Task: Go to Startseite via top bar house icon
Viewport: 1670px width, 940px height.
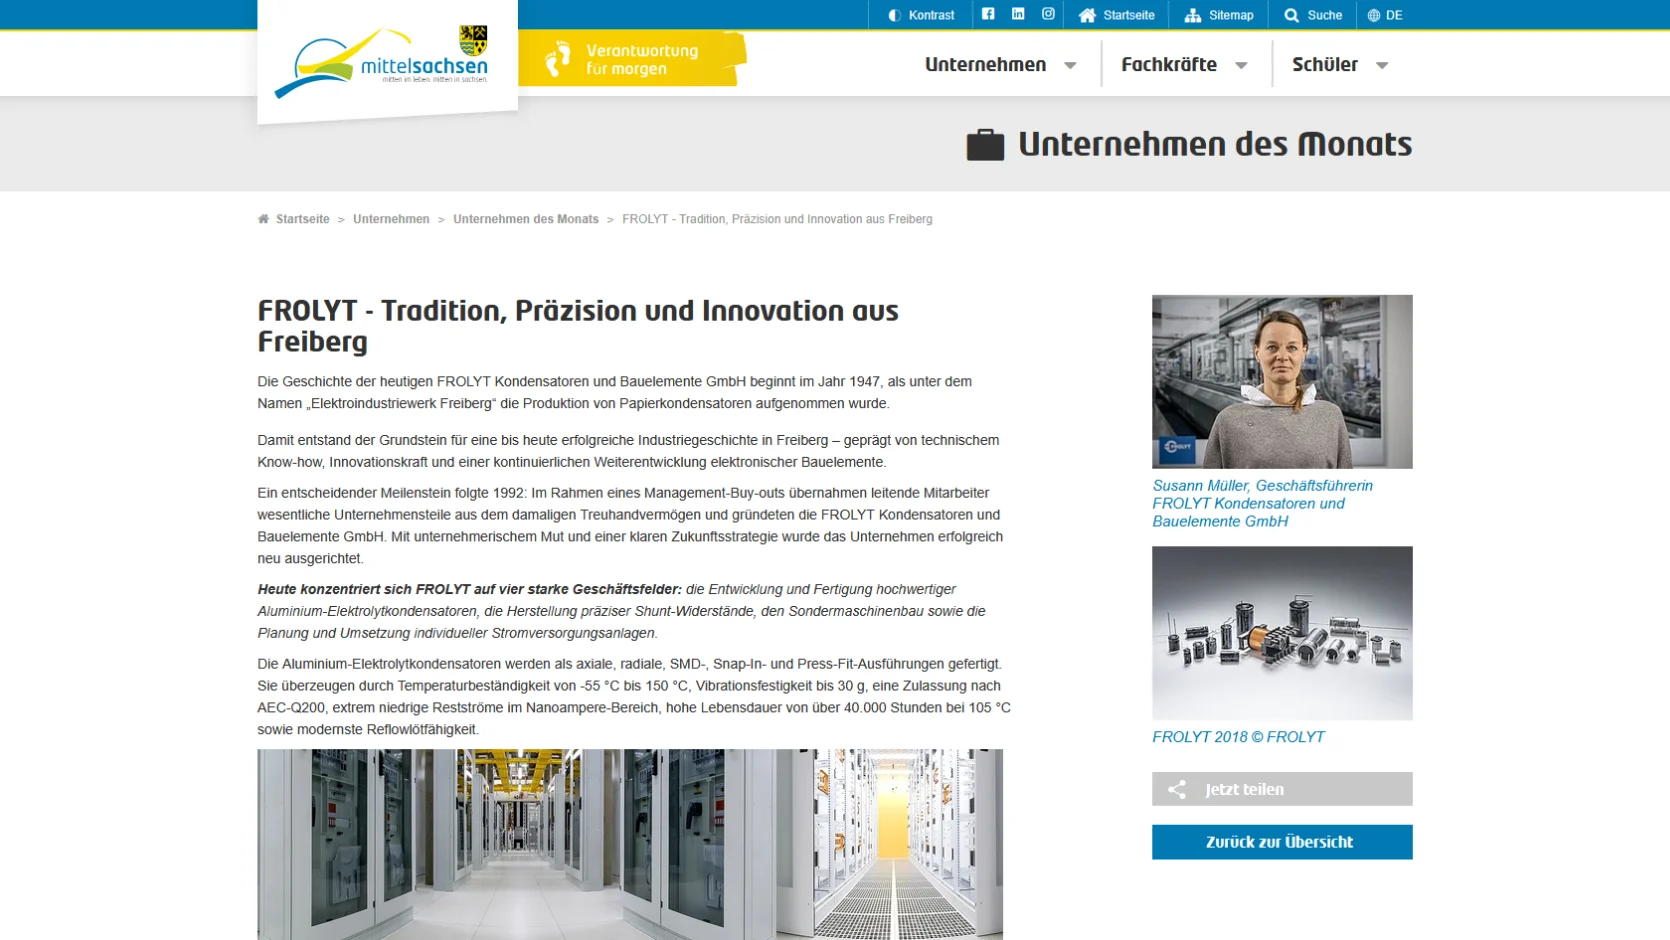Action: pyautogui.click(x=1117, y=15)
